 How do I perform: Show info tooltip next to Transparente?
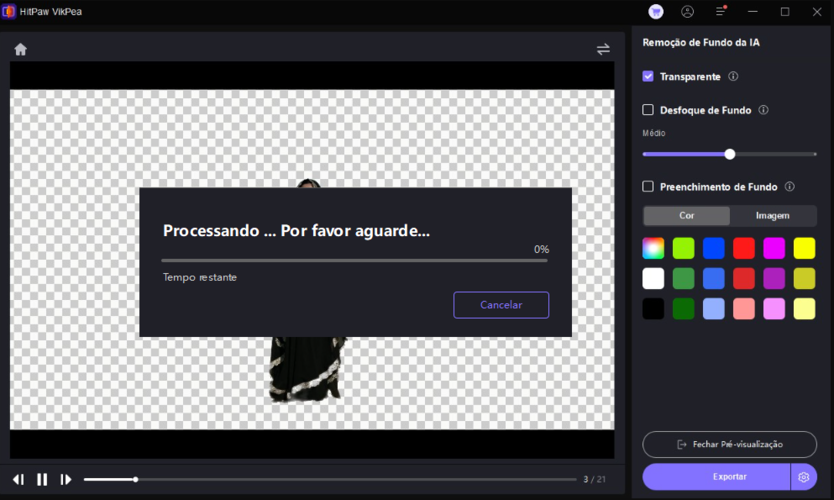[733, 76]
